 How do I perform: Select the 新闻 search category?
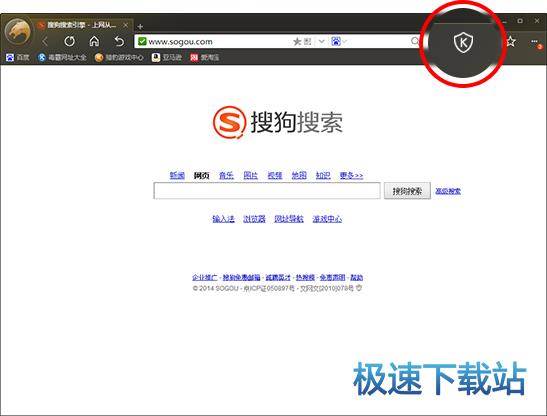(177, 175)
